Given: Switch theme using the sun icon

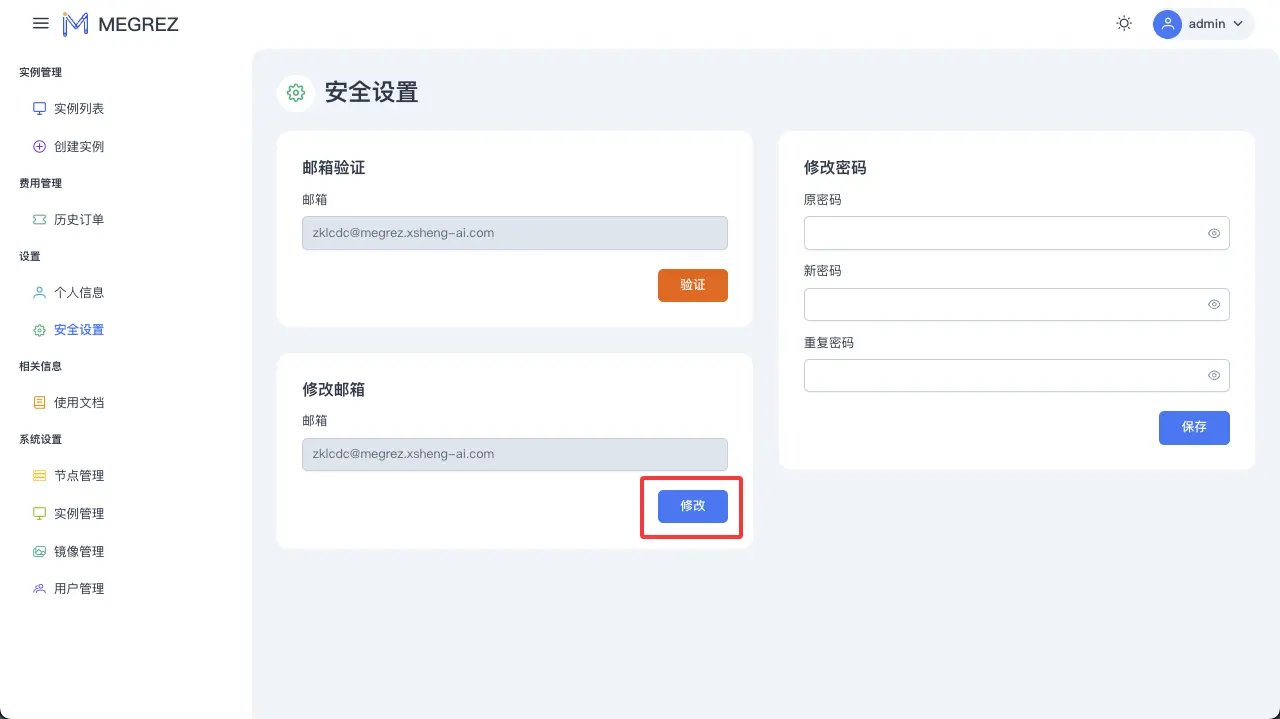Looking at the screenshot, I should pyautogui.click(x=1124, y=22).
